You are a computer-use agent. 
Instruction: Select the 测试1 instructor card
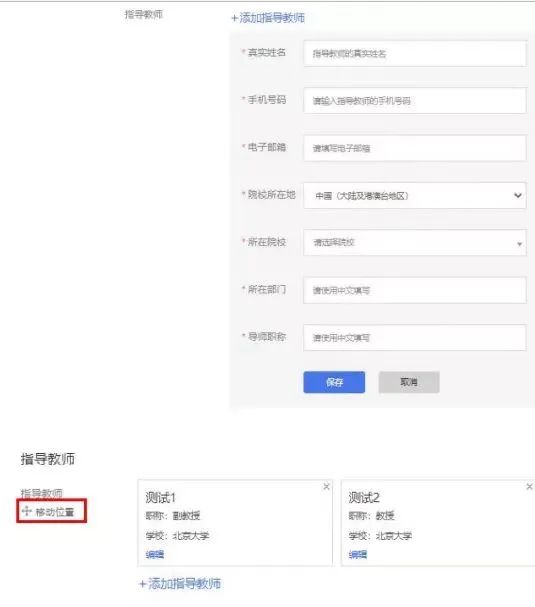pos(235,523)
